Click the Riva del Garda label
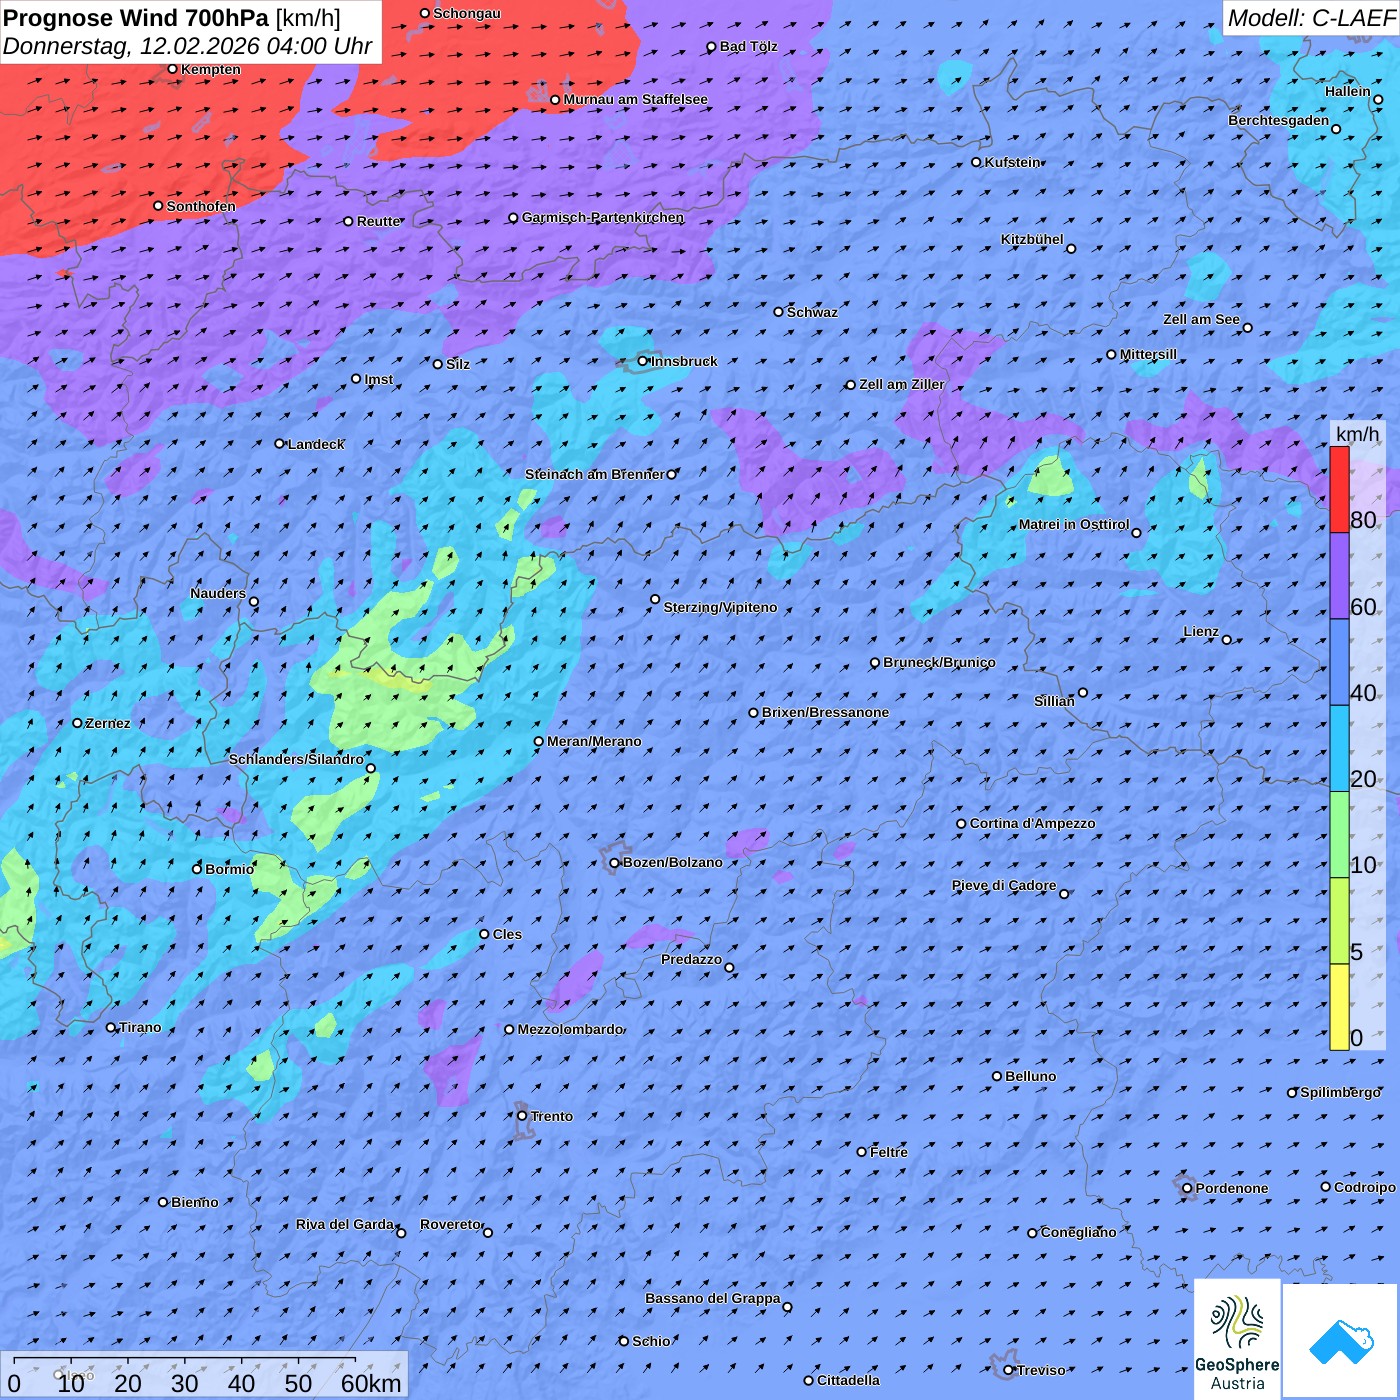The height and width of the screenshot is (1400, 1400). coord(345,1224)
